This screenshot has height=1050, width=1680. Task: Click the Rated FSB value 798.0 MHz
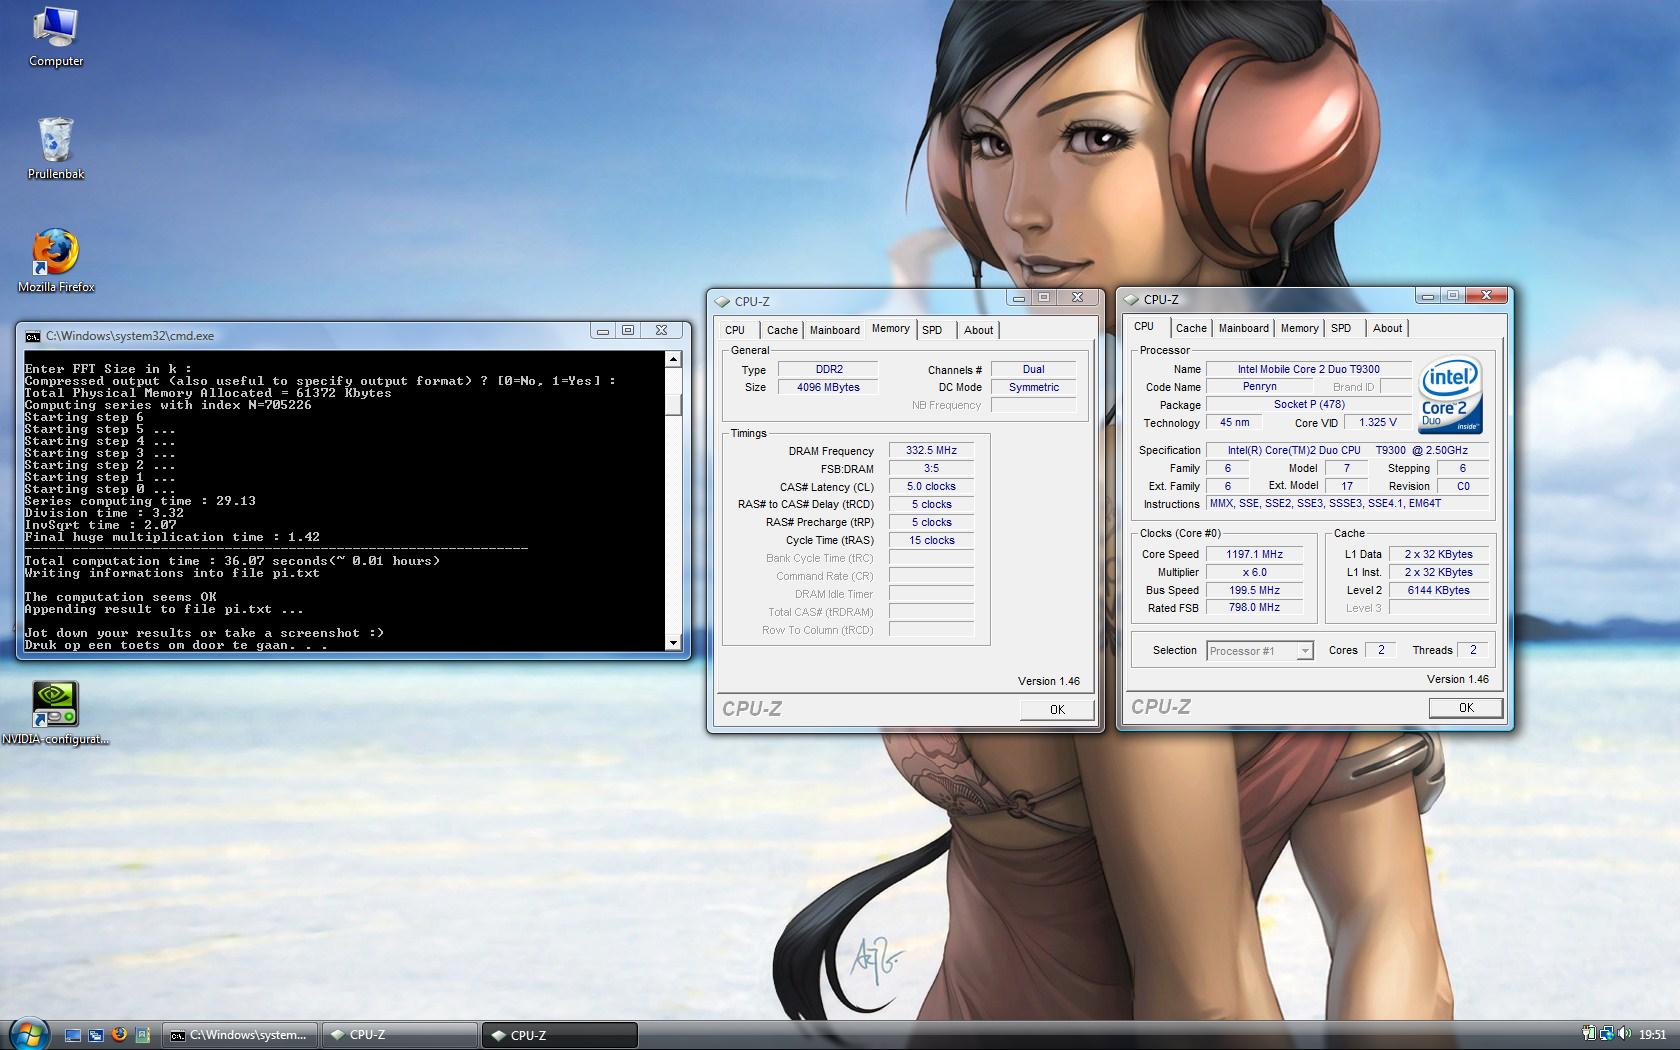pos(1255,608)
